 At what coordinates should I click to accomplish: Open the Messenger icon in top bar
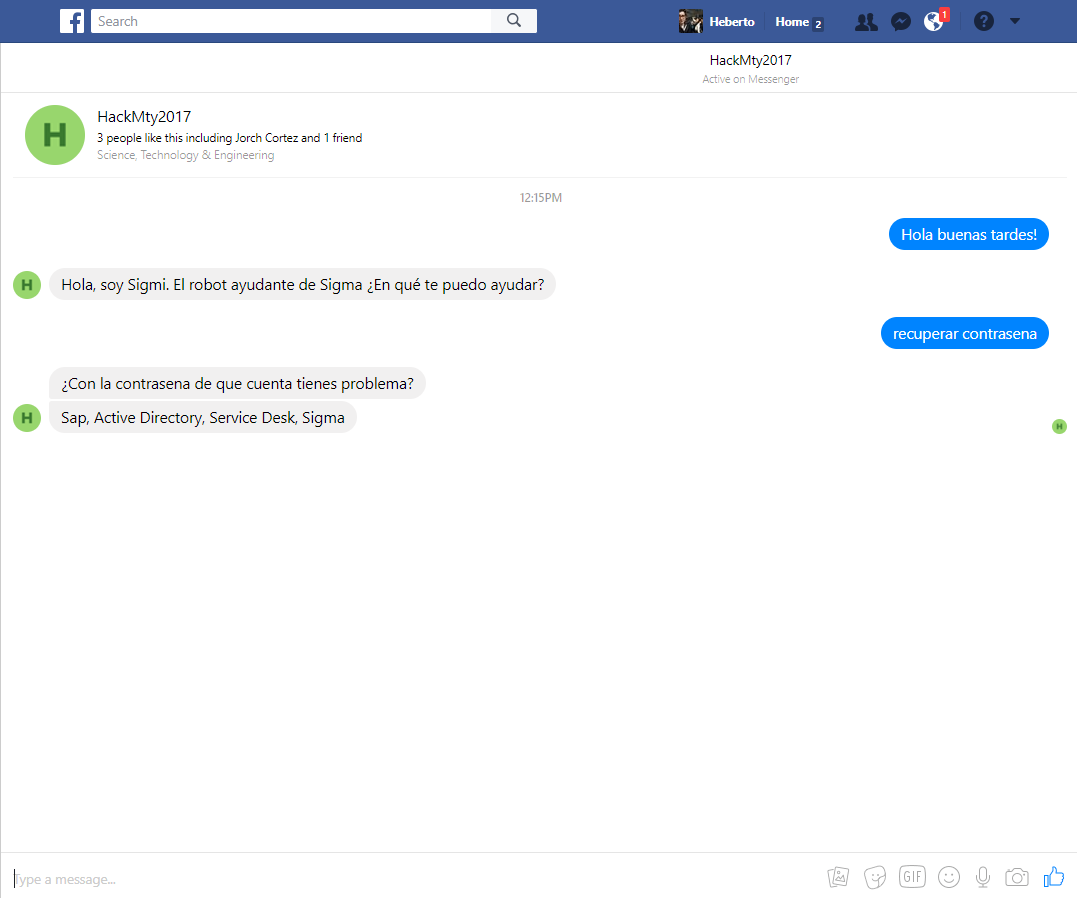[900, 22]
